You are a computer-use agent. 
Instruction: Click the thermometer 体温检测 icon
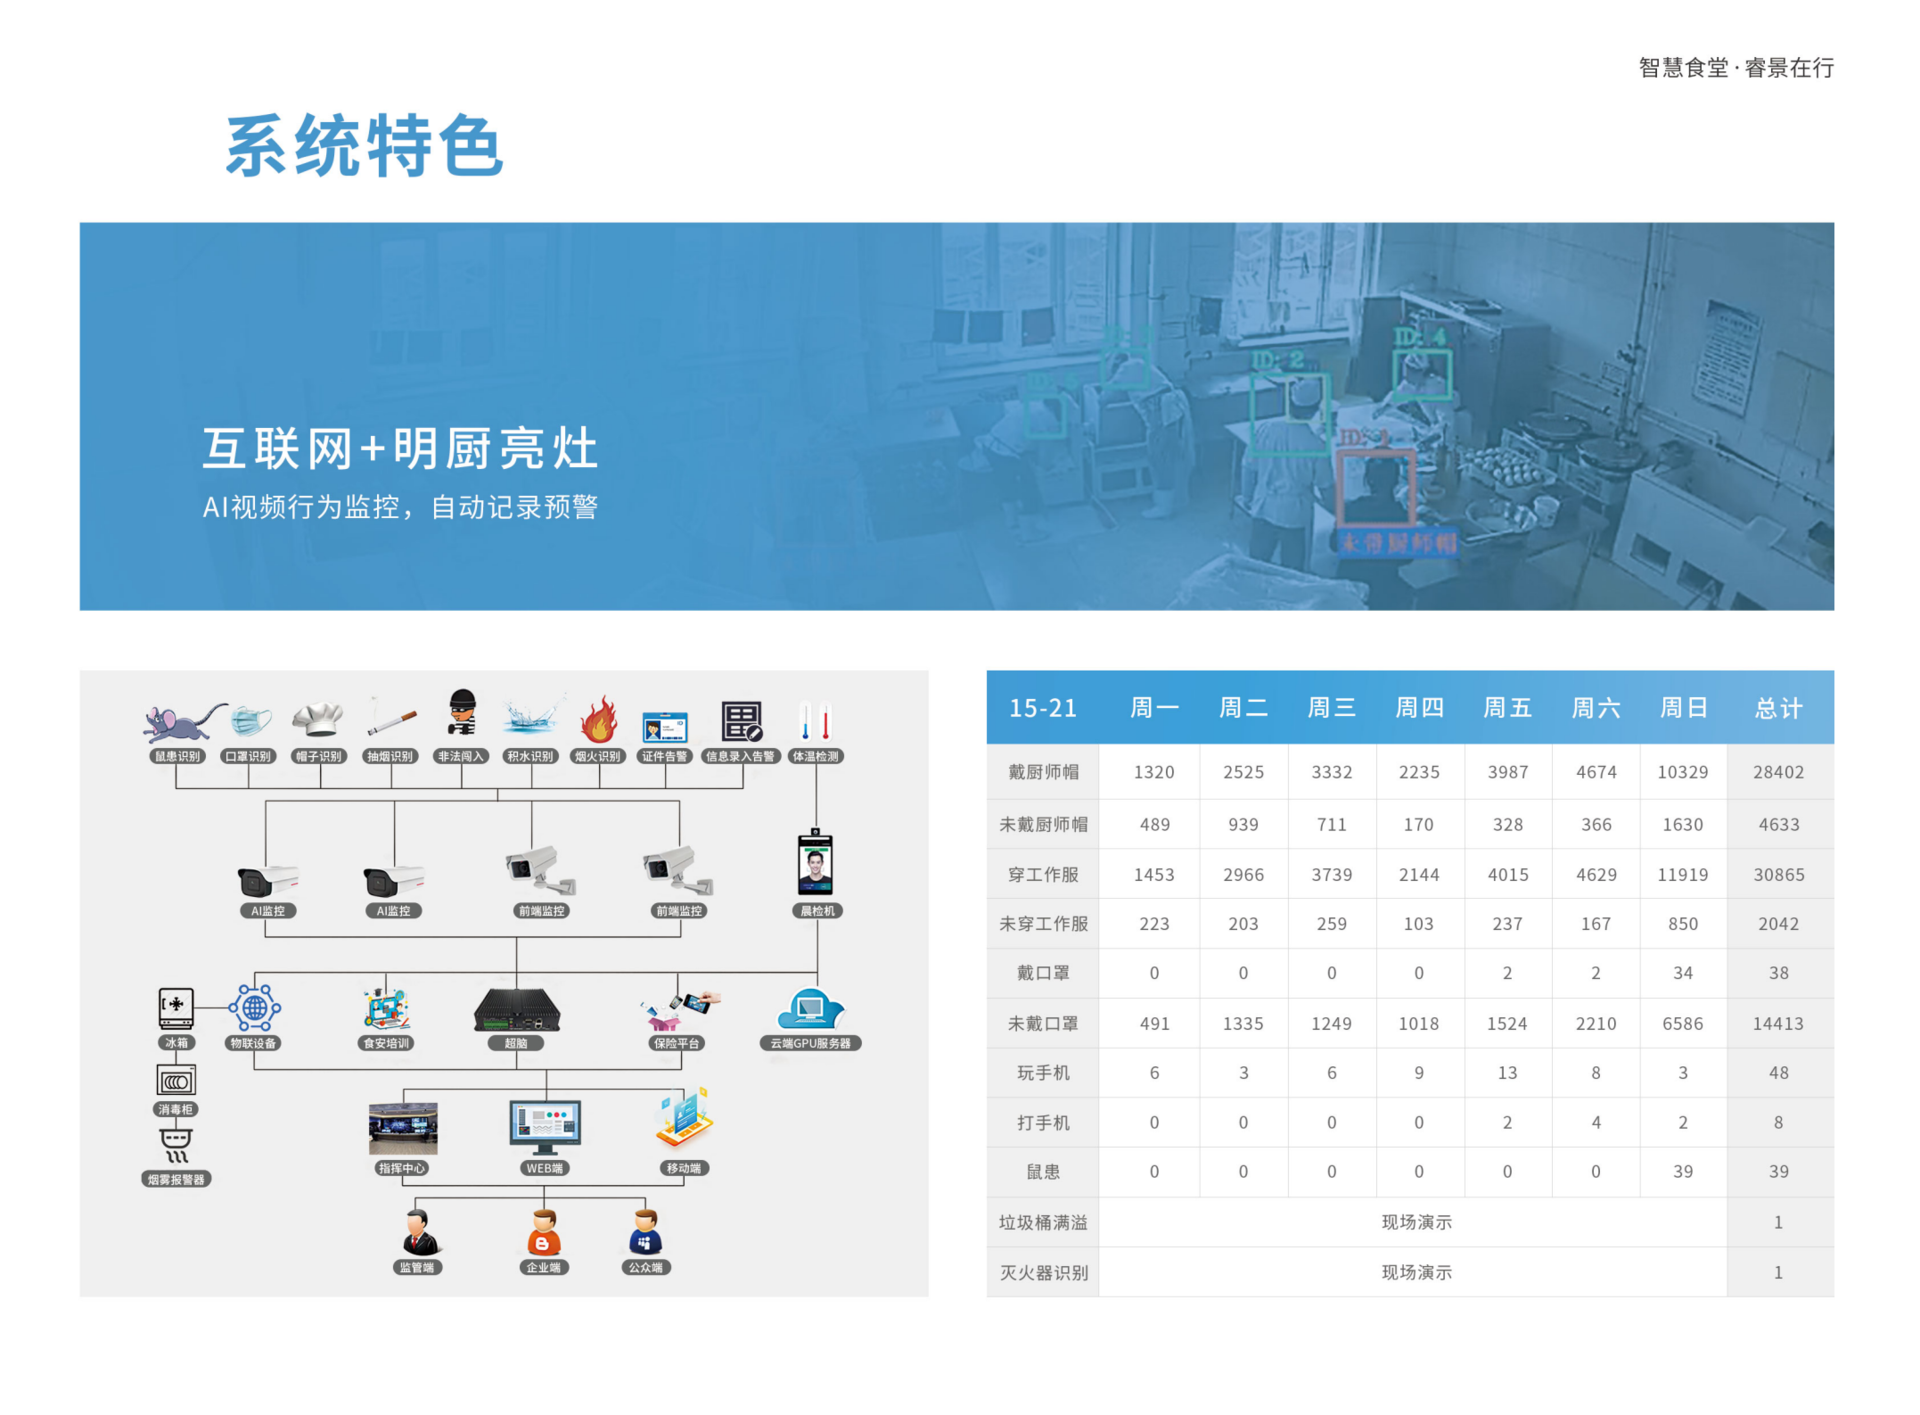[x=815, y=721]
